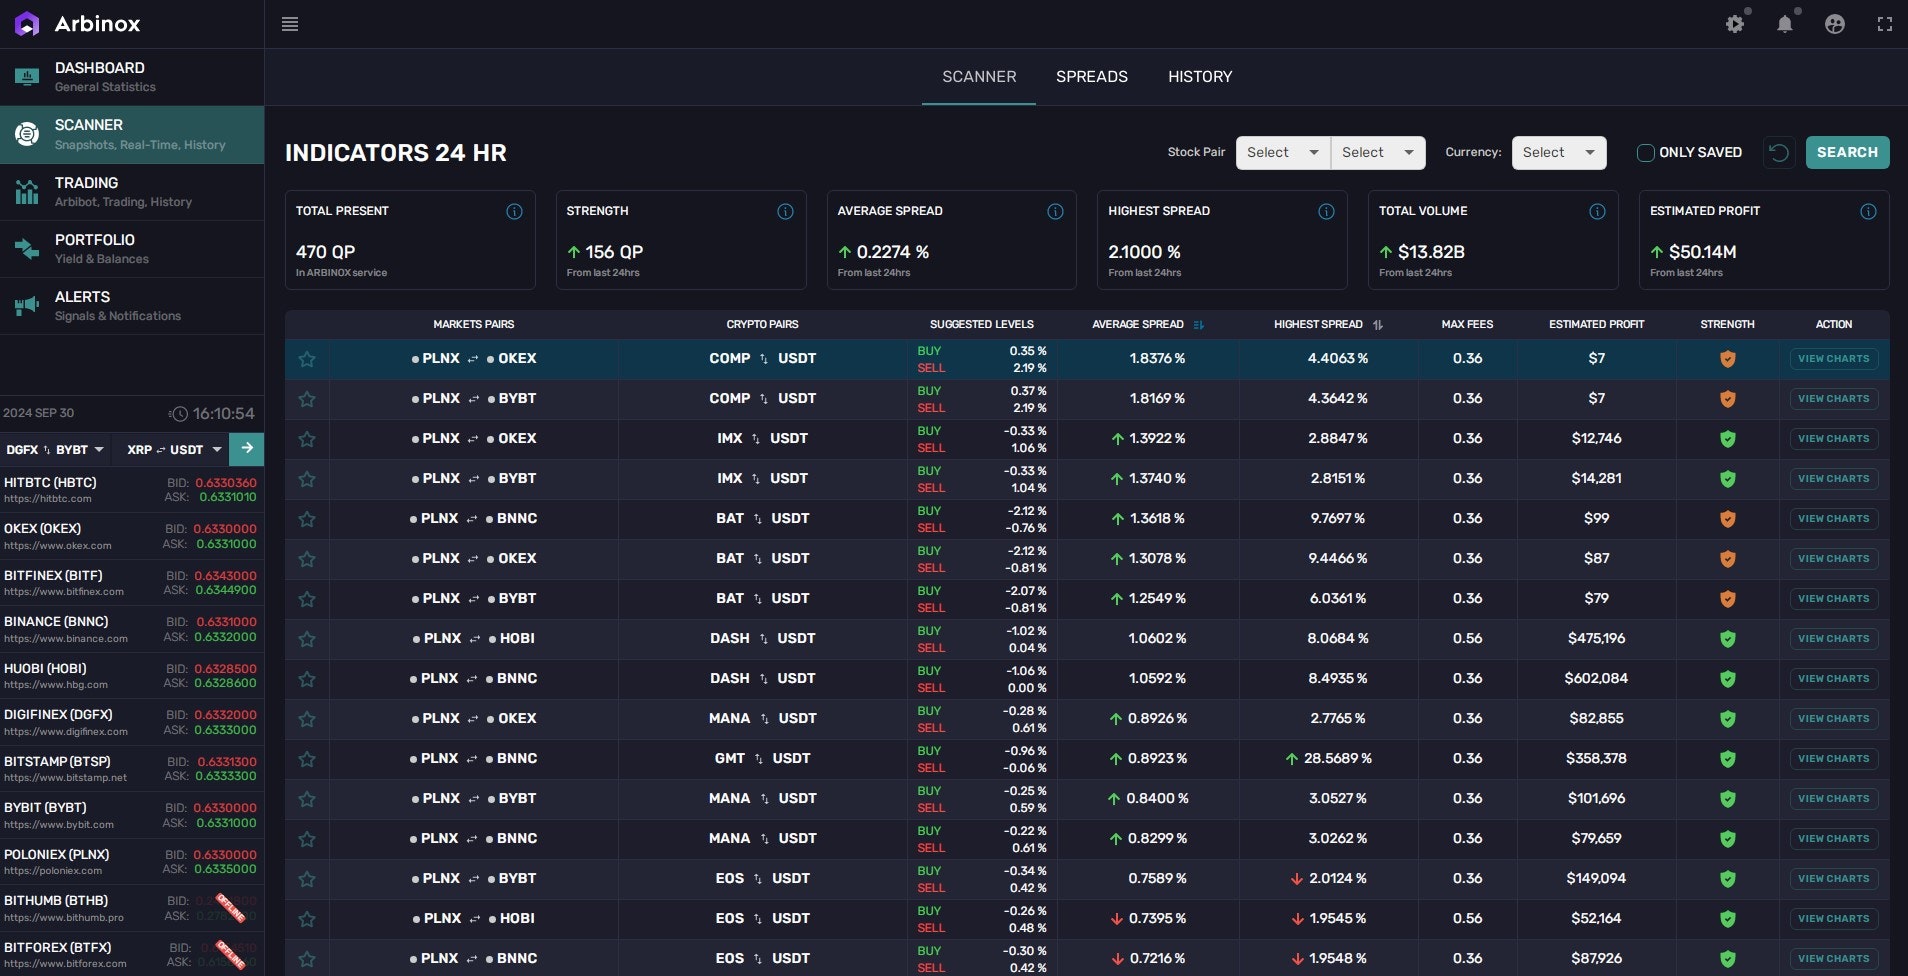This screenshot has width=1908, height=976.
Task: Switch to the SPREADS tab
Action: click(1092, 77)
